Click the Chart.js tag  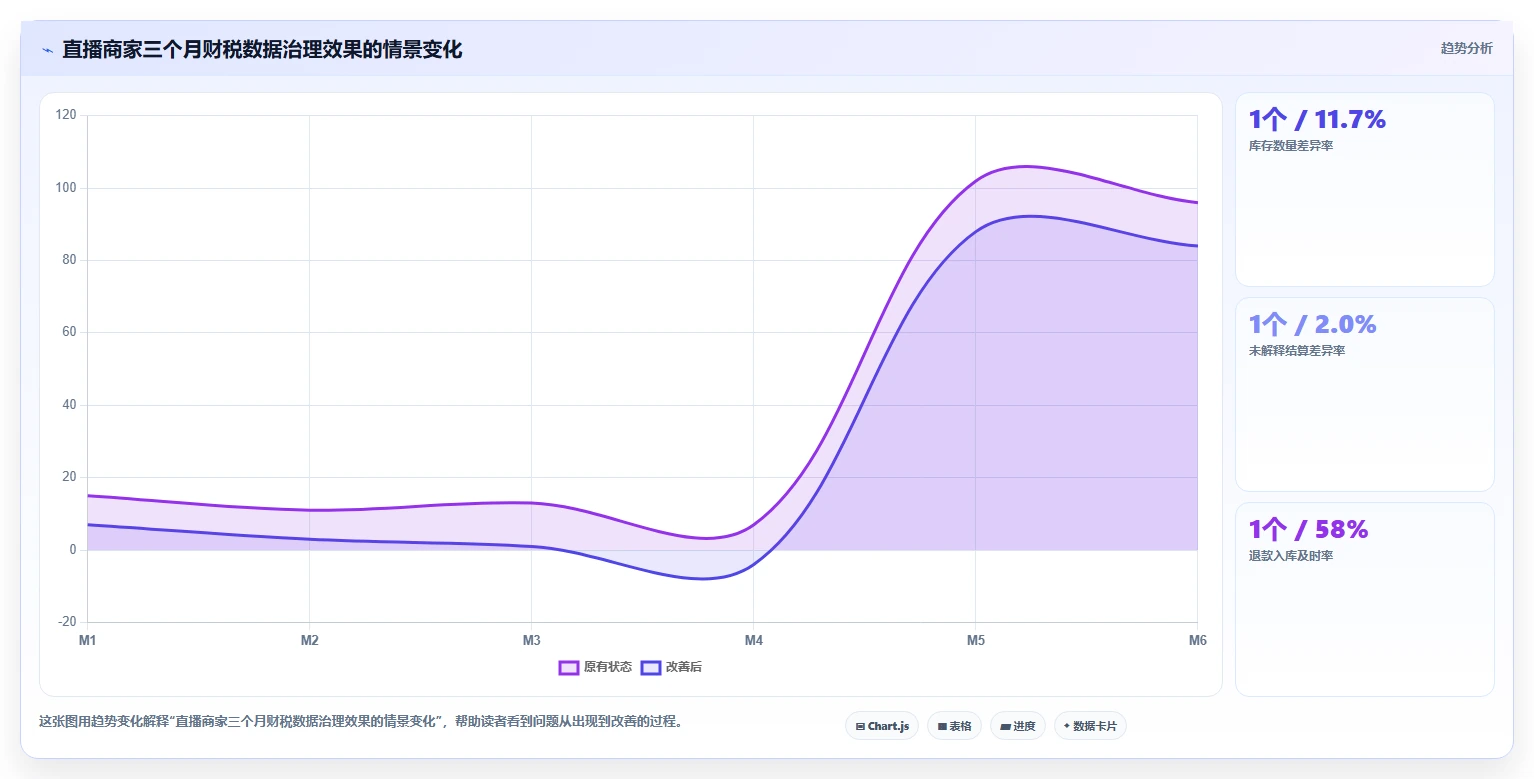882,726
